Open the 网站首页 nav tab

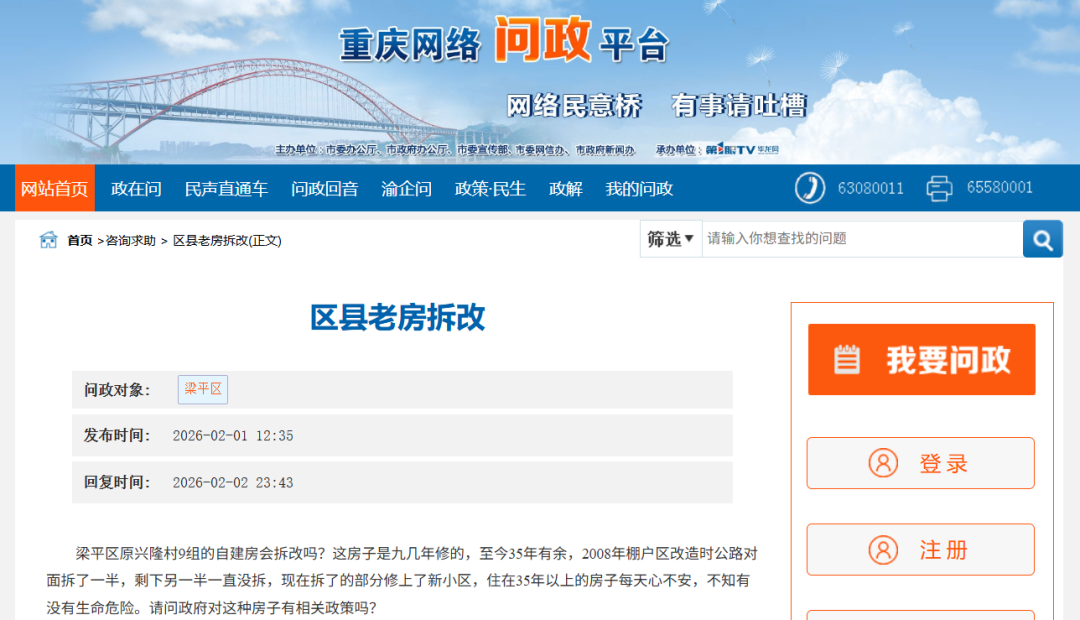[55, 188]
